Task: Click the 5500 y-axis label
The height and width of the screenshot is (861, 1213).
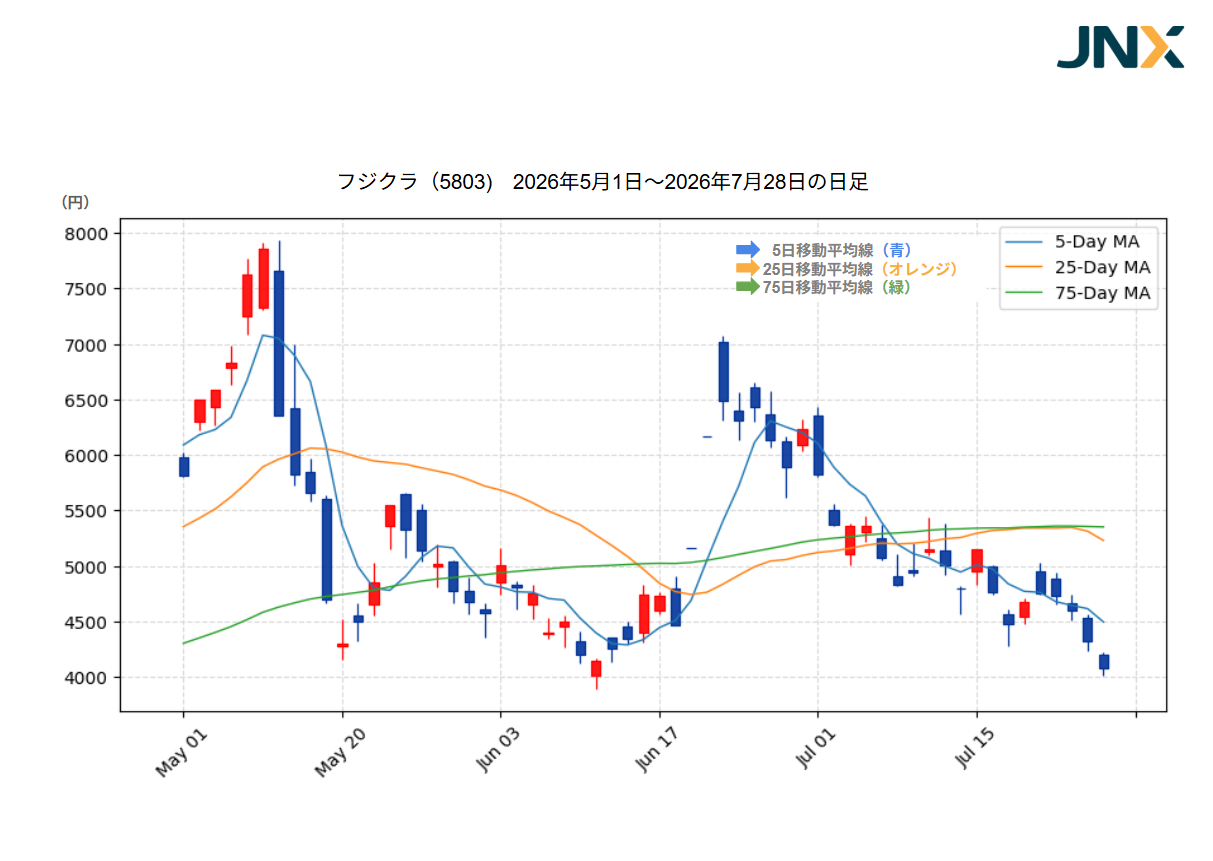Action: coord(88,511)
